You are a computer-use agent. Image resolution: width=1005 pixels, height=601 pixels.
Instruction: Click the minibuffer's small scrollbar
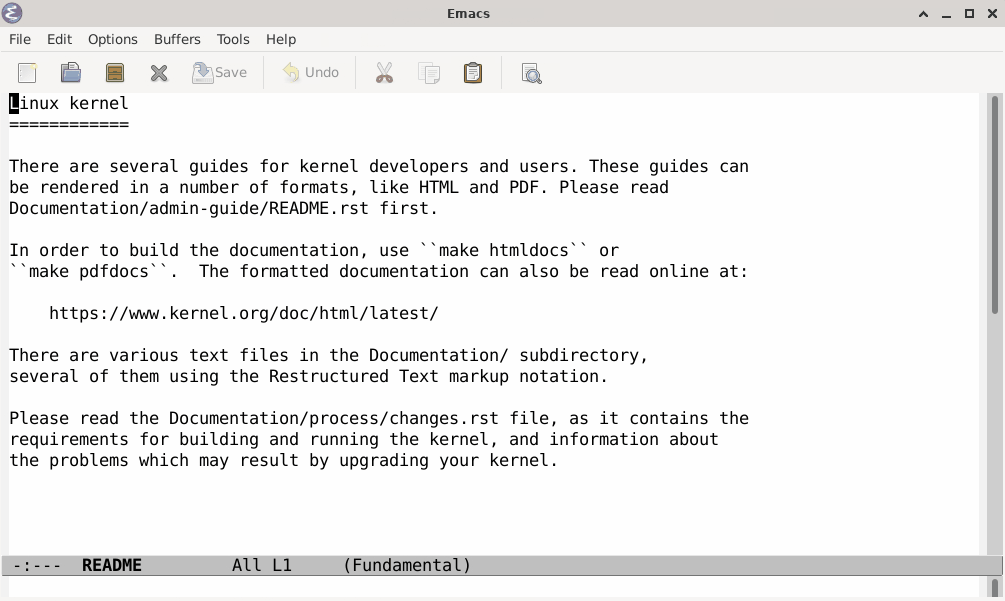coord(995,588)
